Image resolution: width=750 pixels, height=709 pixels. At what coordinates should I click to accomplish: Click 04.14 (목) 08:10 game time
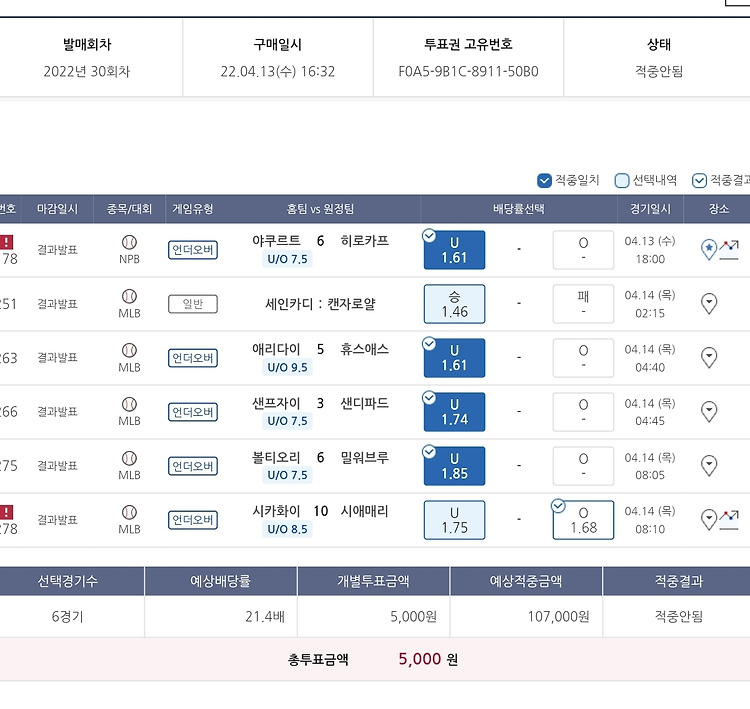point(650,520)
